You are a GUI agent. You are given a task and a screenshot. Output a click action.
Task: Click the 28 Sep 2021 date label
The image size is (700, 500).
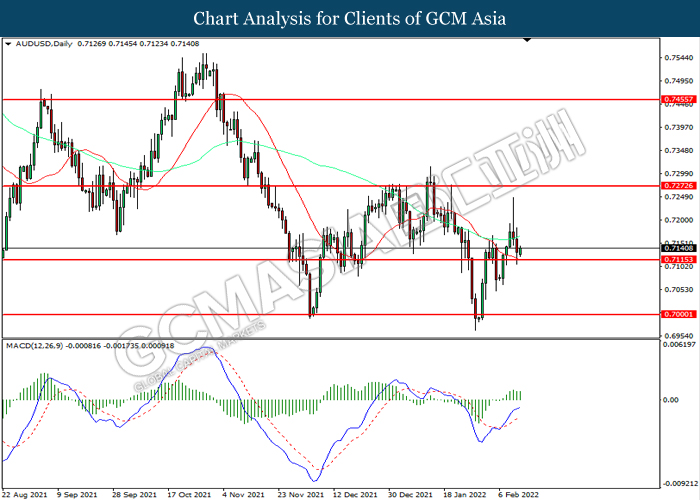tap(134, 495)
